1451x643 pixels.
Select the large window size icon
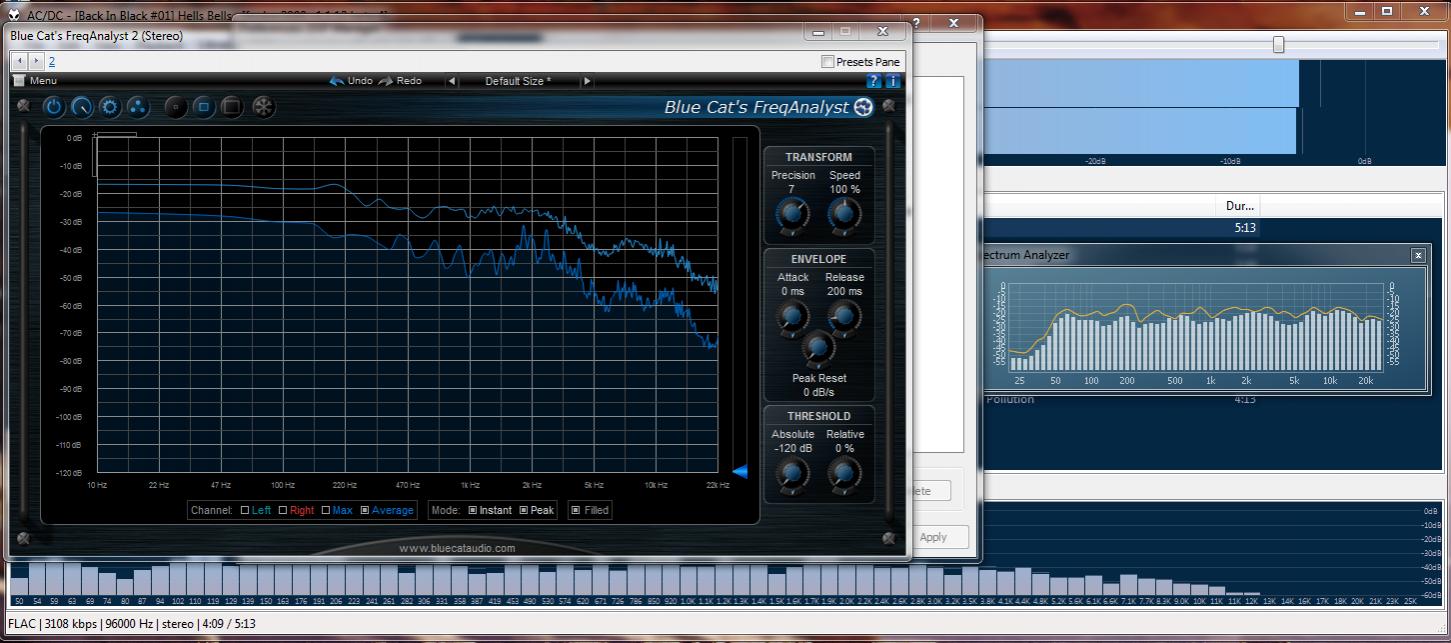pyautogui.click(x=231, y=106)
